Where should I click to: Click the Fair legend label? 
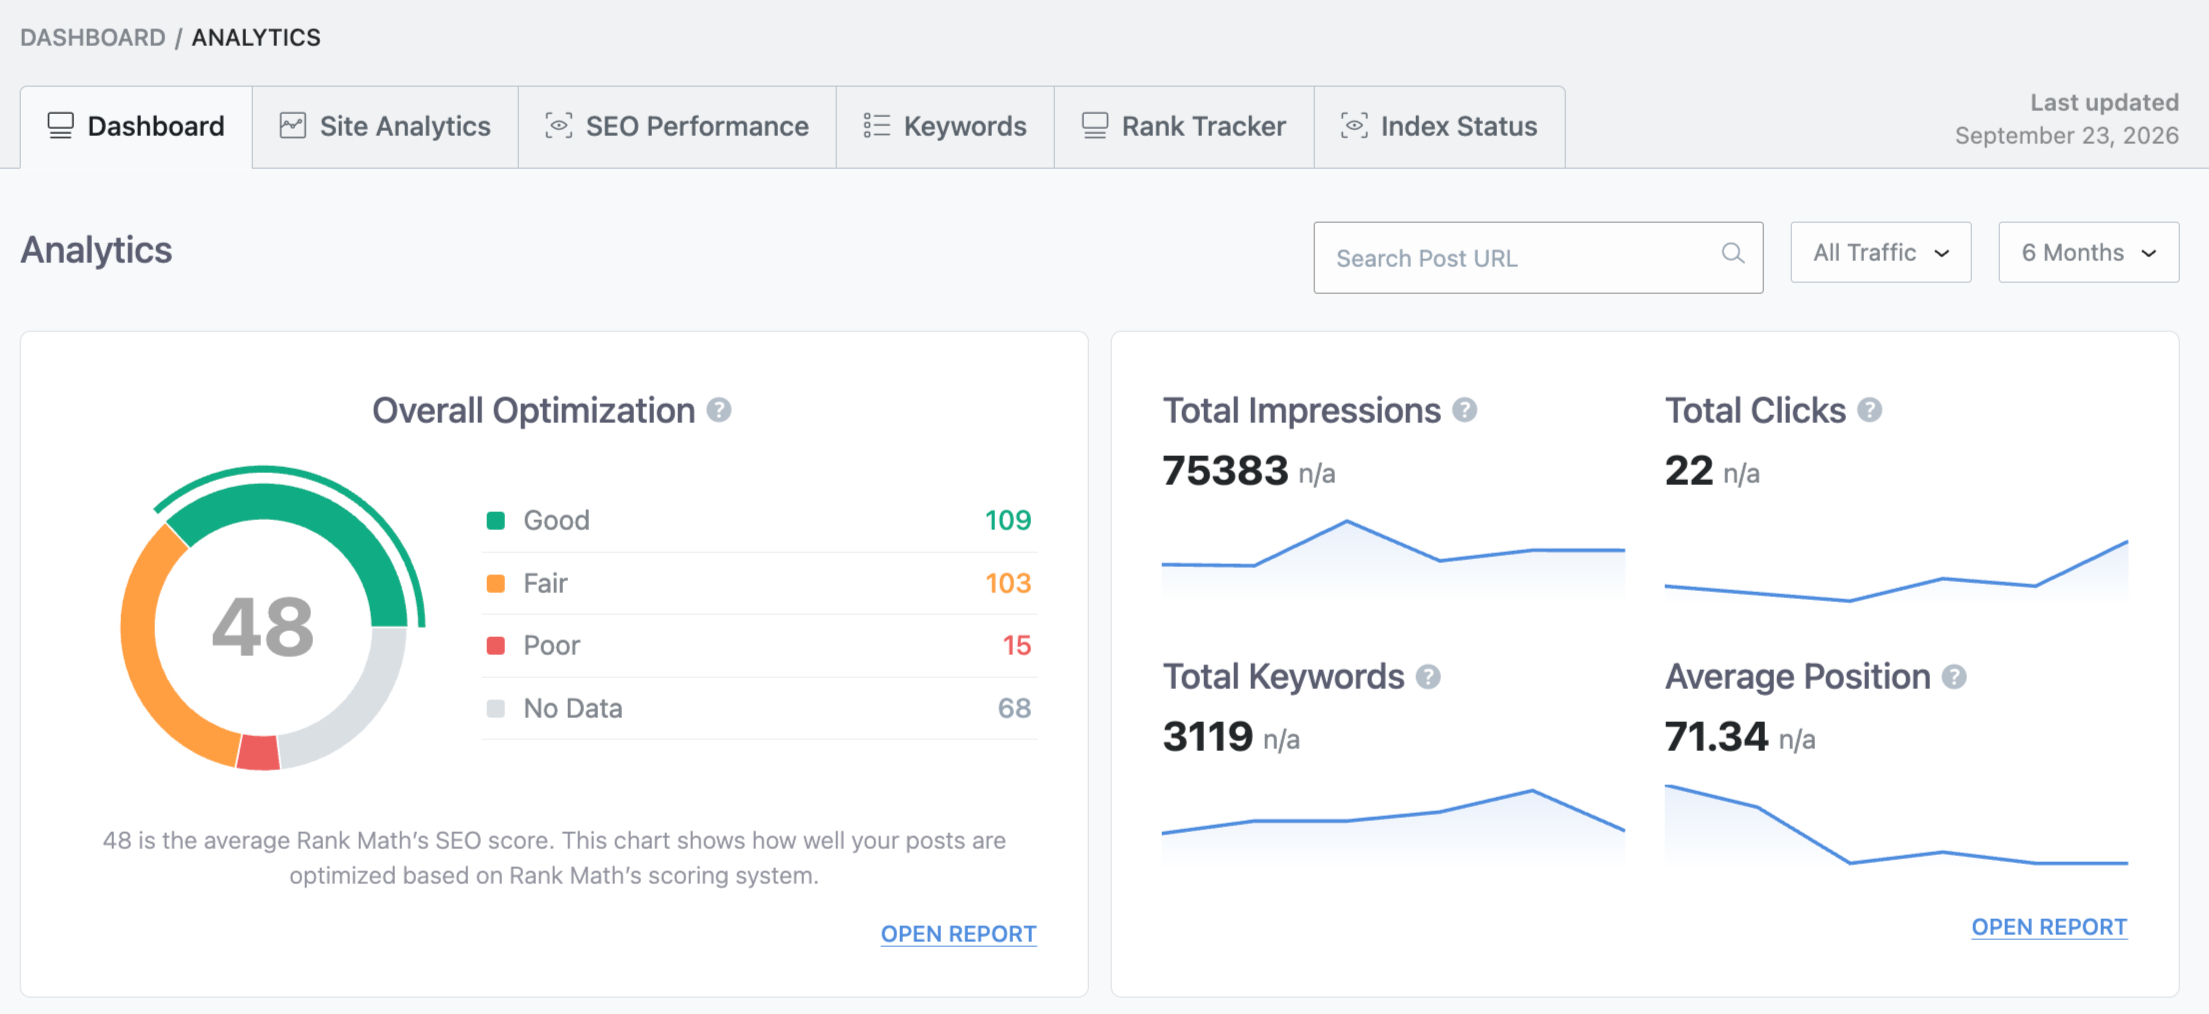545,583
